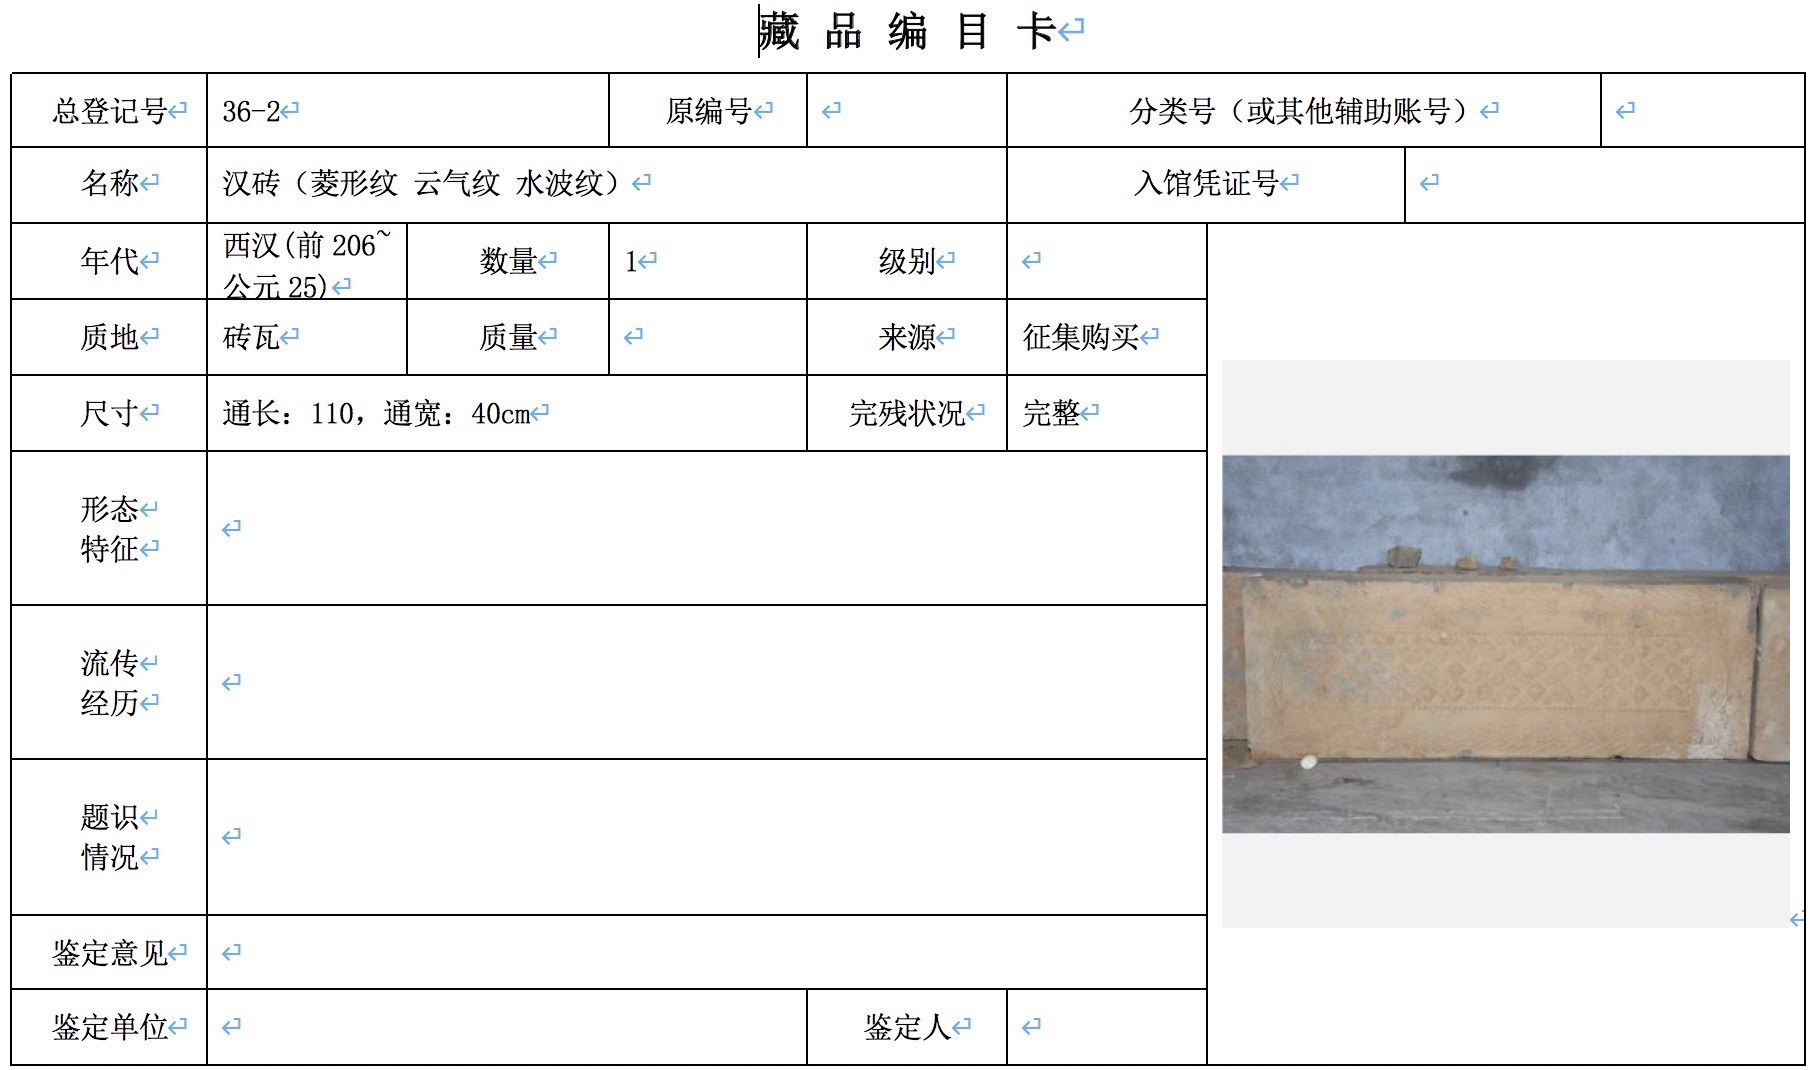The height and width of the screenshot is (1070, 1808).
Task: Select the 形态特征 label cell
Action: pyautogui.click(x=109, y=528)
